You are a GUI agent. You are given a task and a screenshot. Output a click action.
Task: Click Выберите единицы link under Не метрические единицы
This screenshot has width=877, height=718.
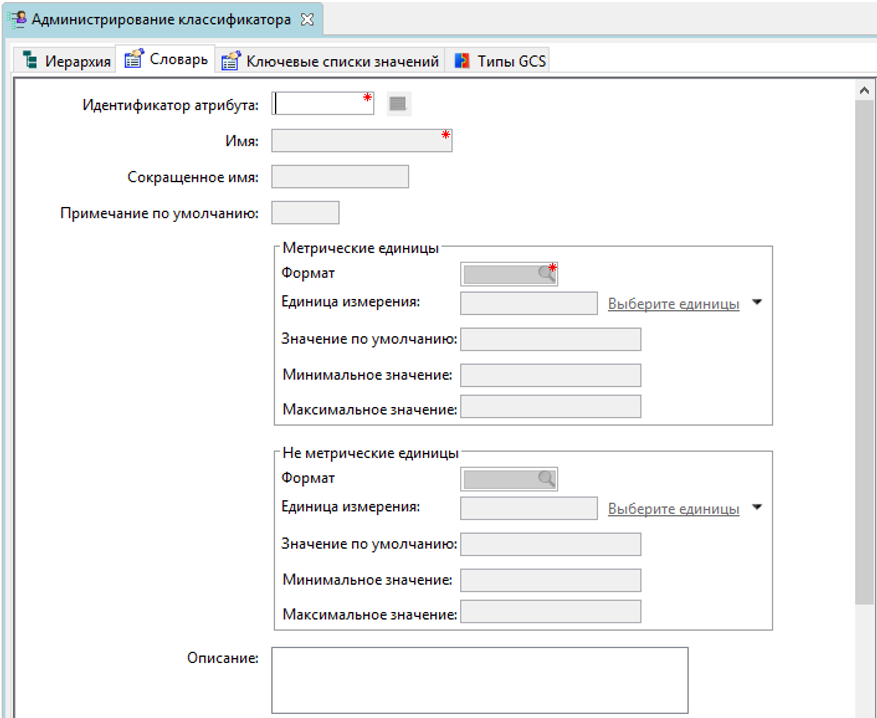pos(673,508)
